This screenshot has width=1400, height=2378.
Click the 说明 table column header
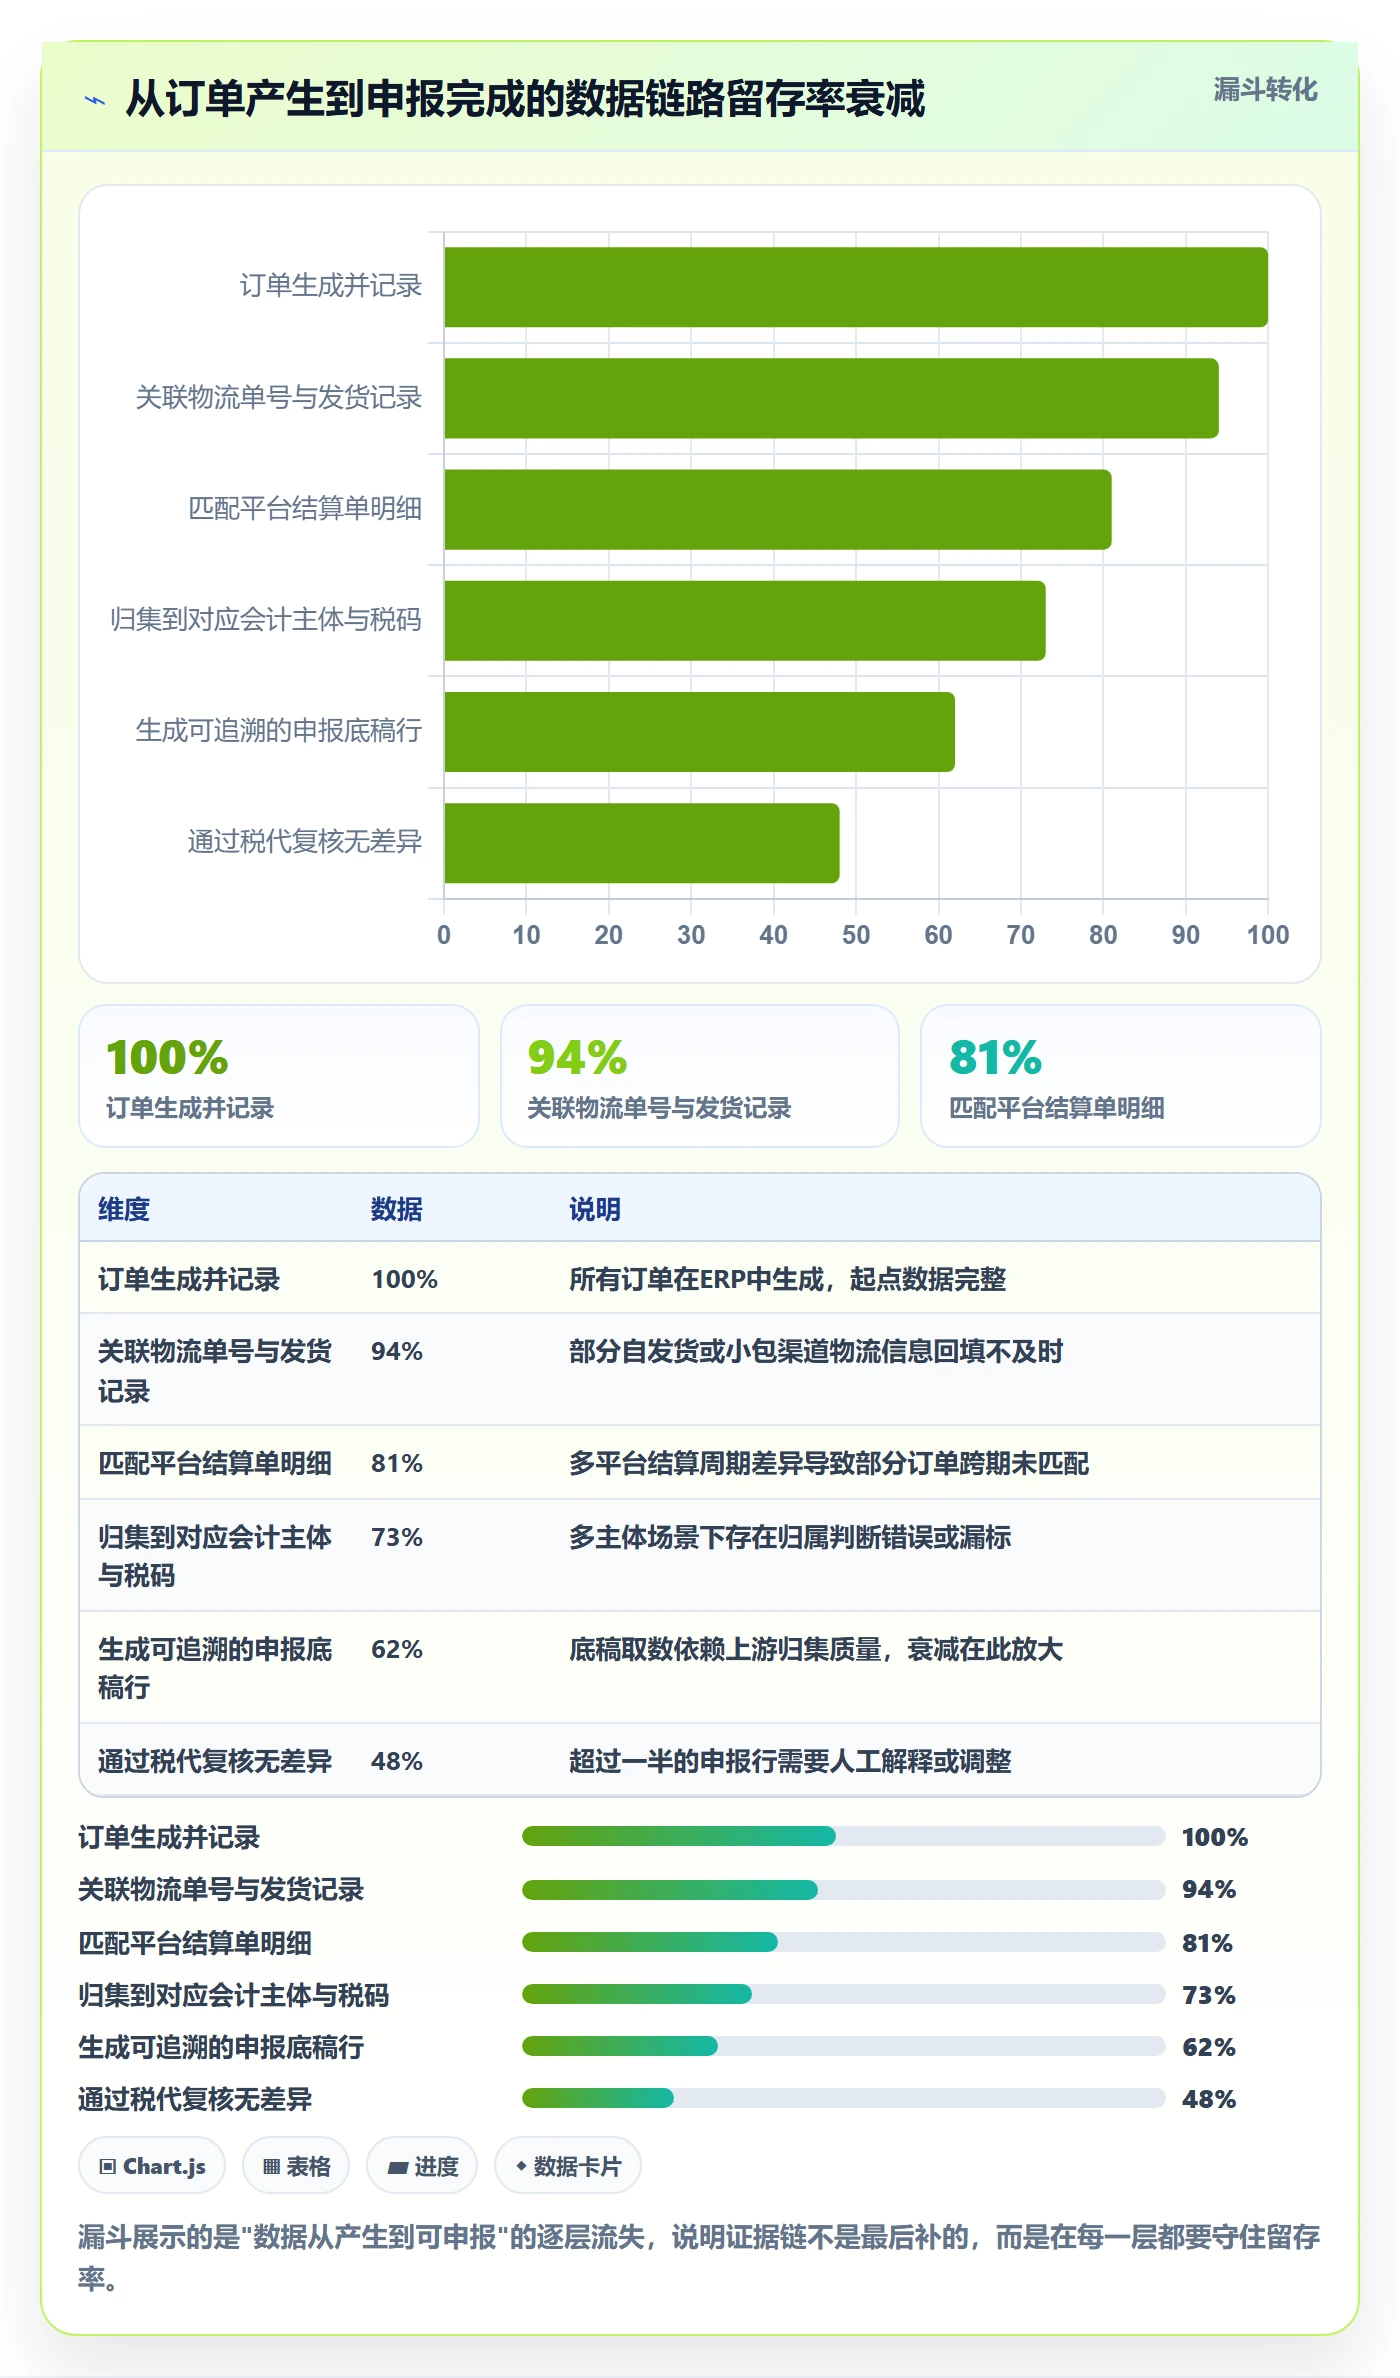click(x=595, y=1209)
